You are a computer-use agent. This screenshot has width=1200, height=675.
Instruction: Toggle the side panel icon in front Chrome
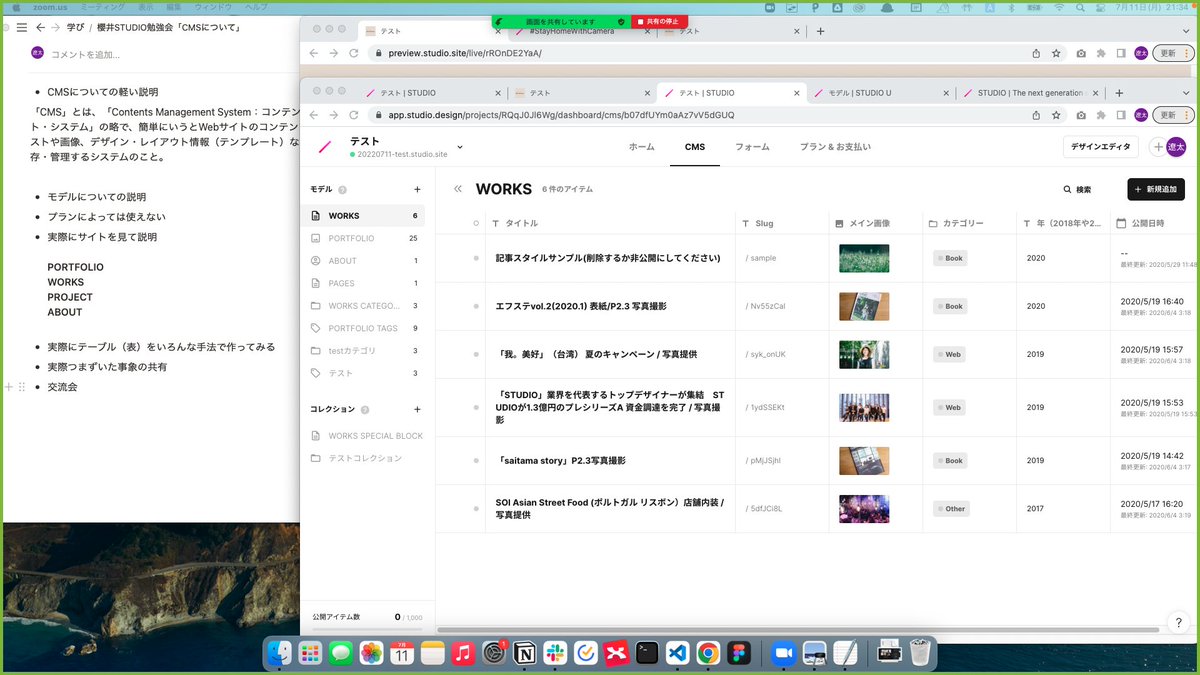pyautogui.click(x=1121, y=115)
